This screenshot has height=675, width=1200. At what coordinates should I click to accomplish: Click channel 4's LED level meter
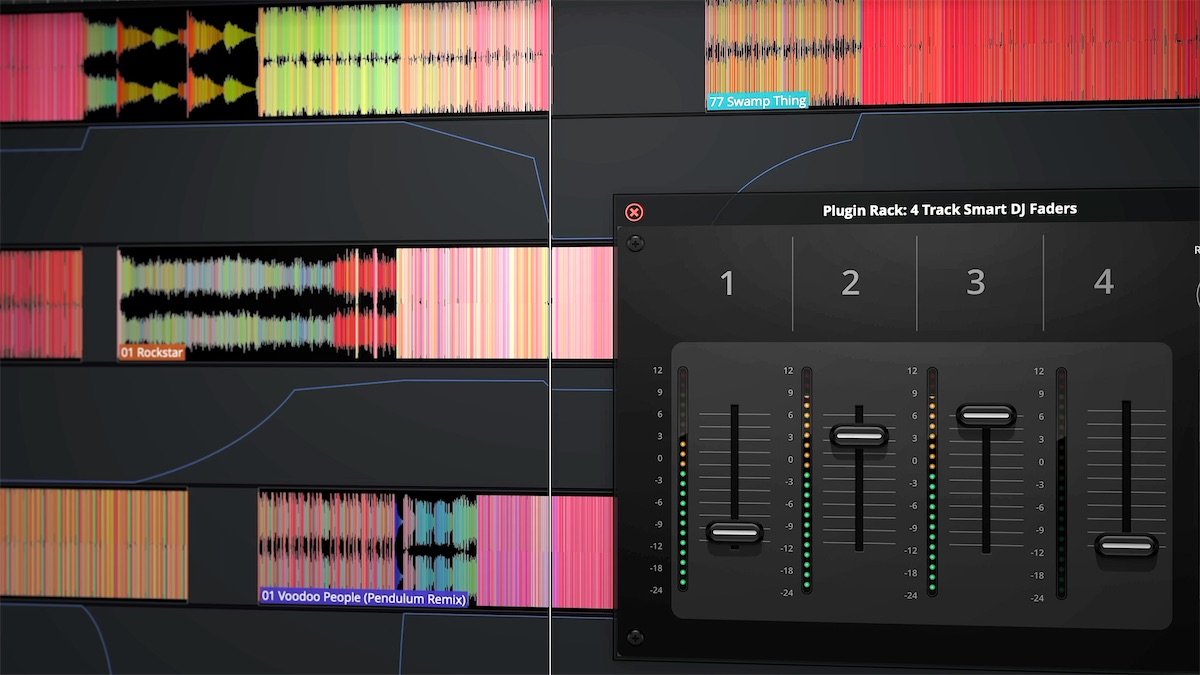1059,480
